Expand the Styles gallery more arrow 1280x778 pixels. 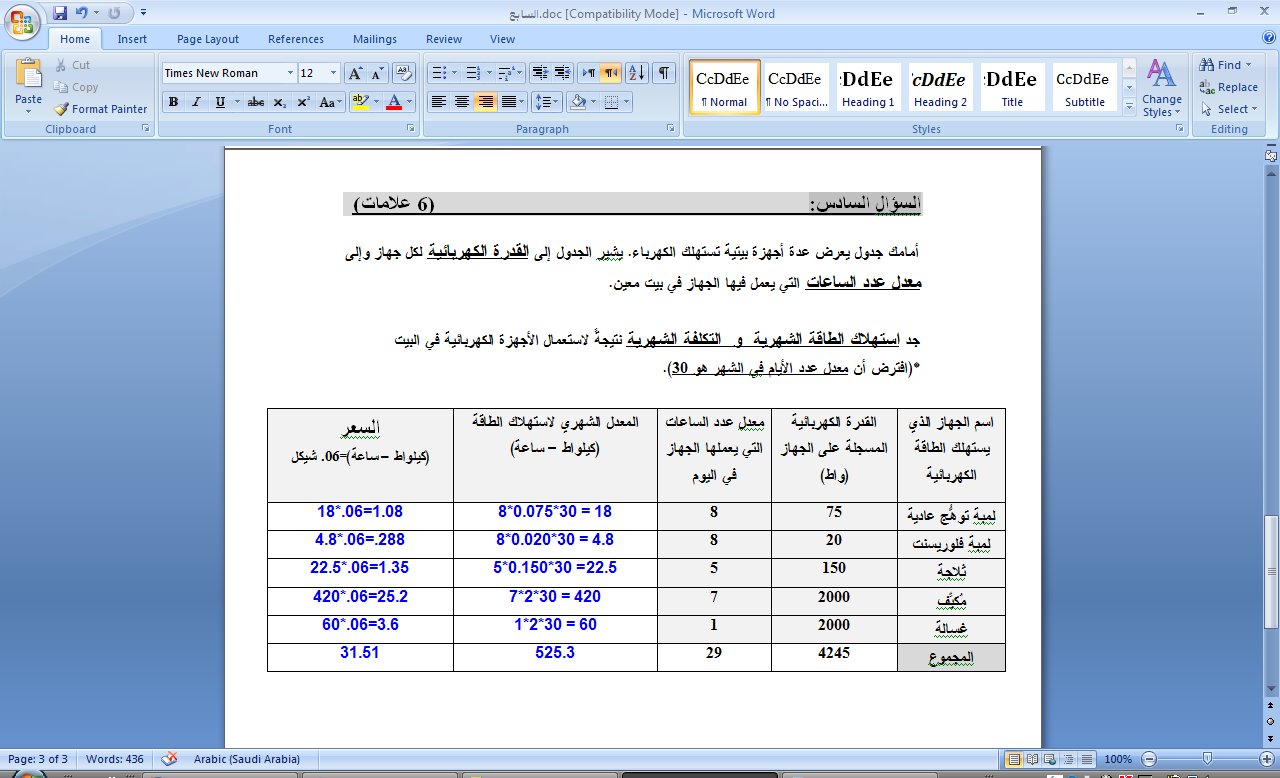click(1129, 106)
